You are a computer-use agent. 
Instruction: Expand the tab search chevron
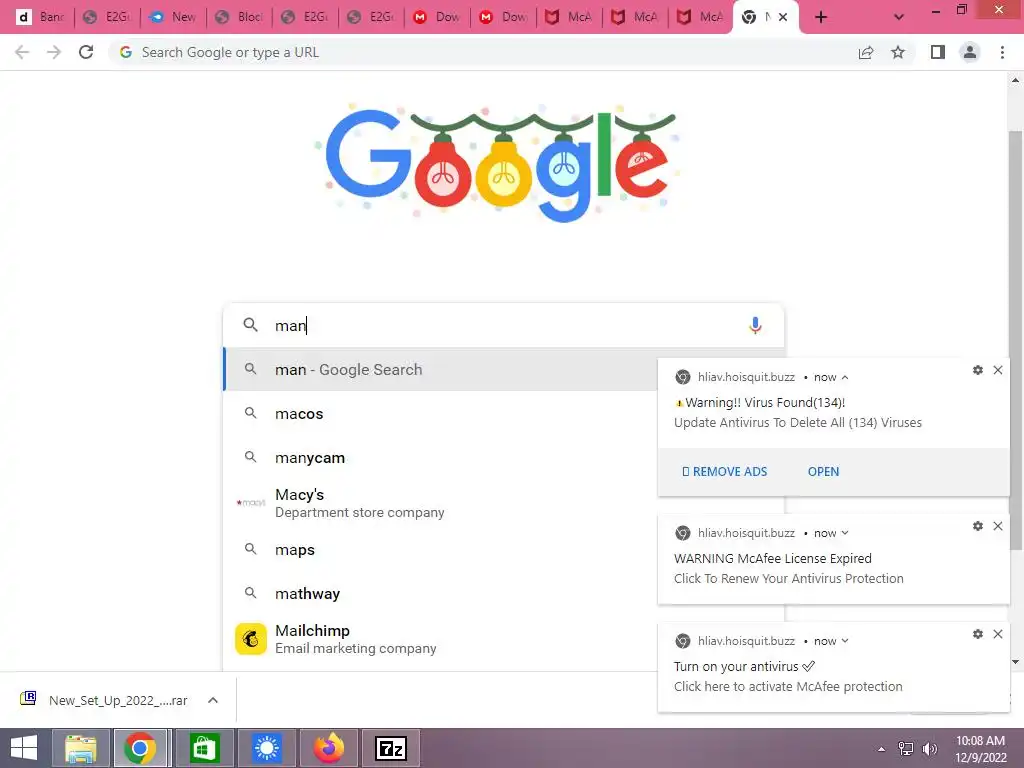point(899,17)
